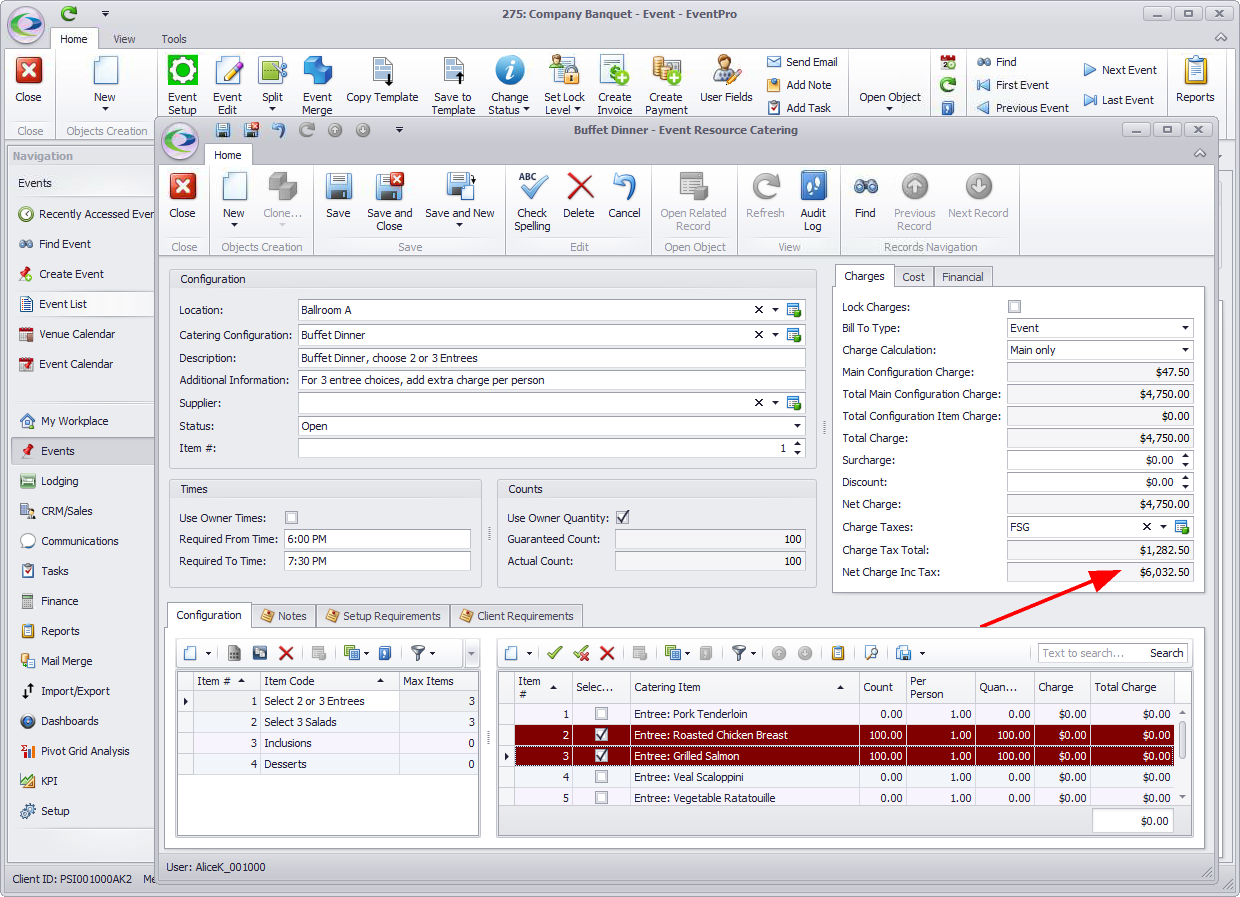Open User Fields
This screenshot has width=1240, height=897.
(x=726, y=80)
